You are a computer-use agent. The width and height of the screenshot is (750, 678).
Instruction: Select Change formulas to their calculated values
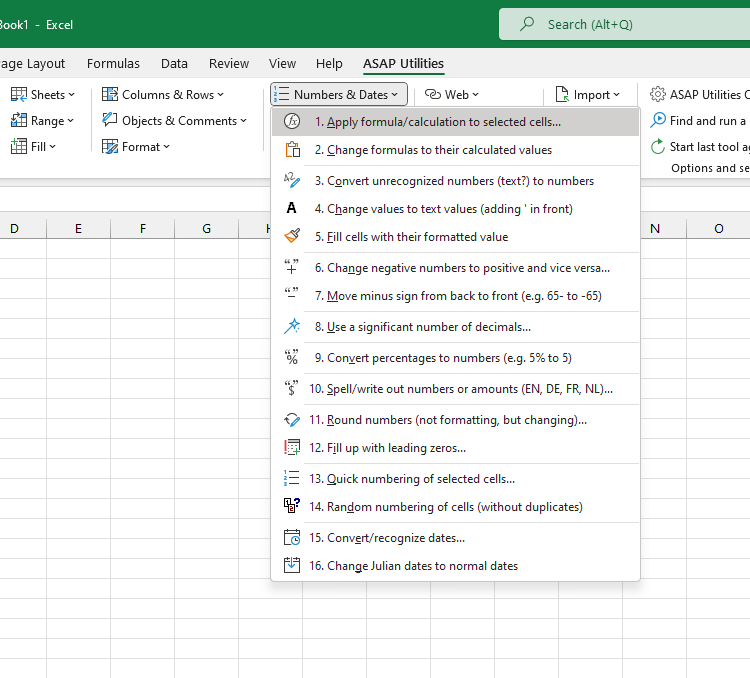coord(455,150)
